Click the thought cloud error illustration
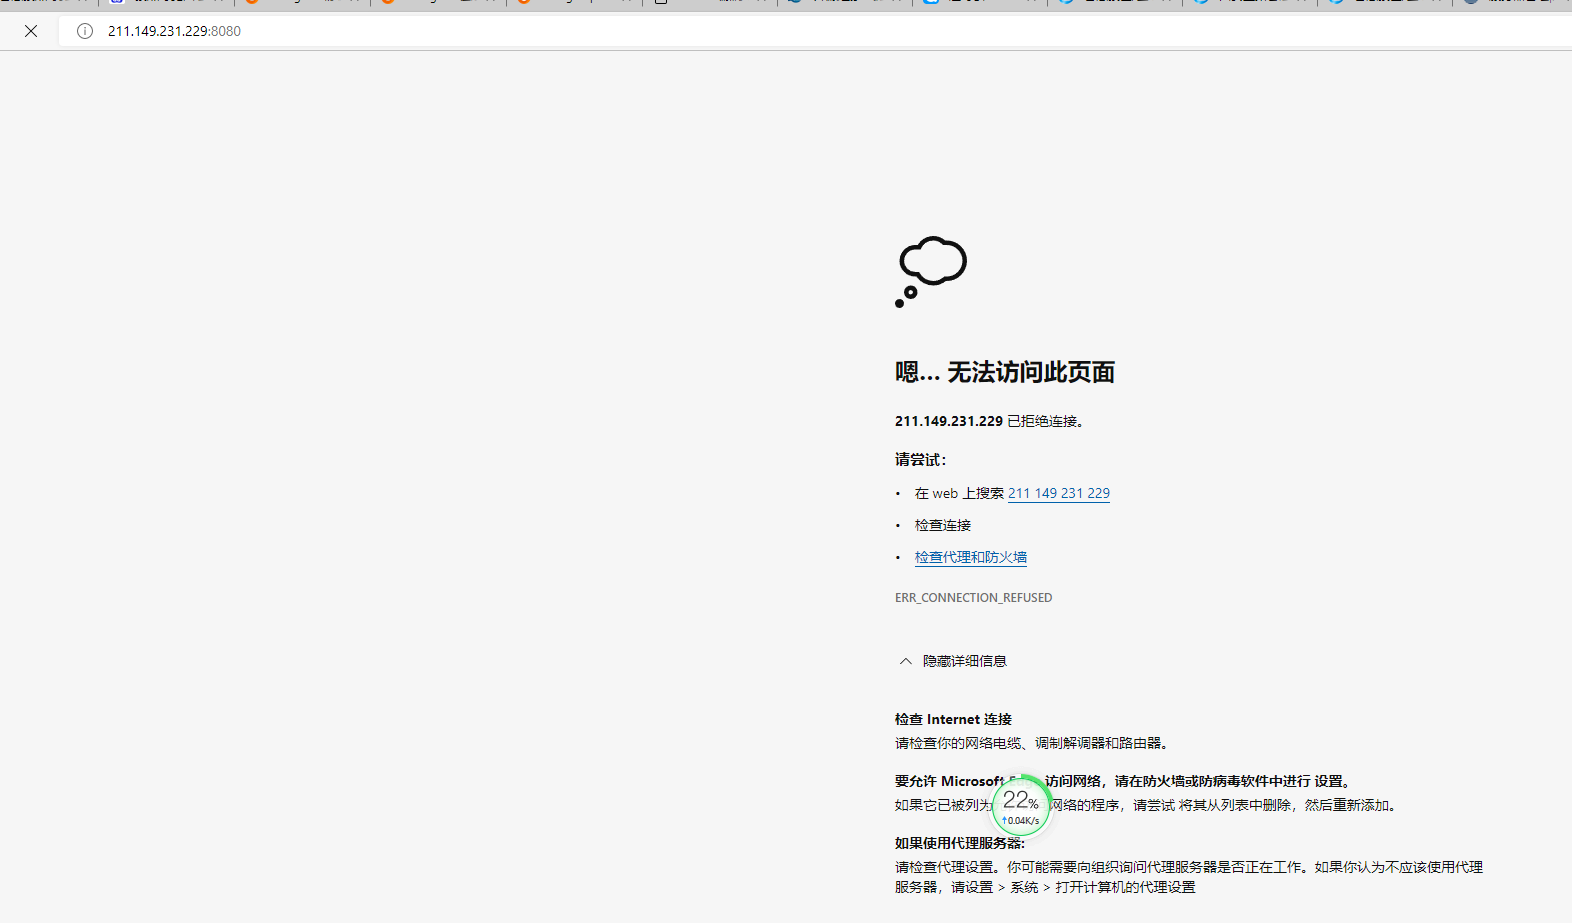This screenshot has width=1572, height=923. (x=931, y=271)
